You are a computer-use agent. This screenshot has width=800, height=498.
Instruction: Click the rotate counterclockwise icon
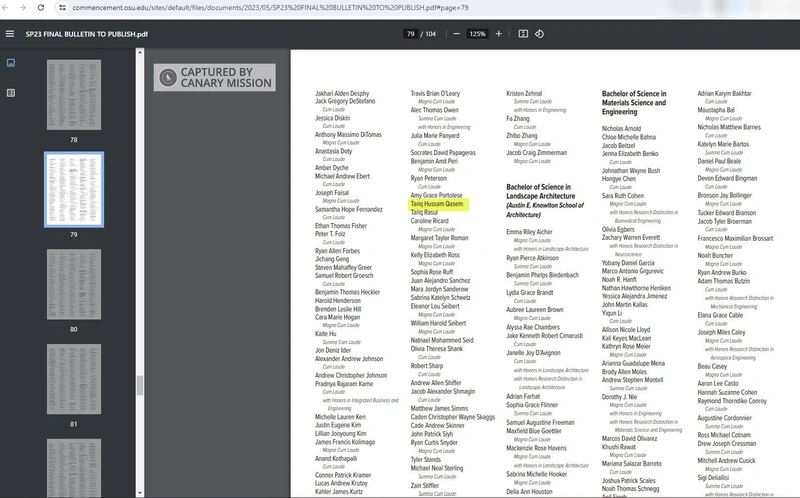(540, 33)
